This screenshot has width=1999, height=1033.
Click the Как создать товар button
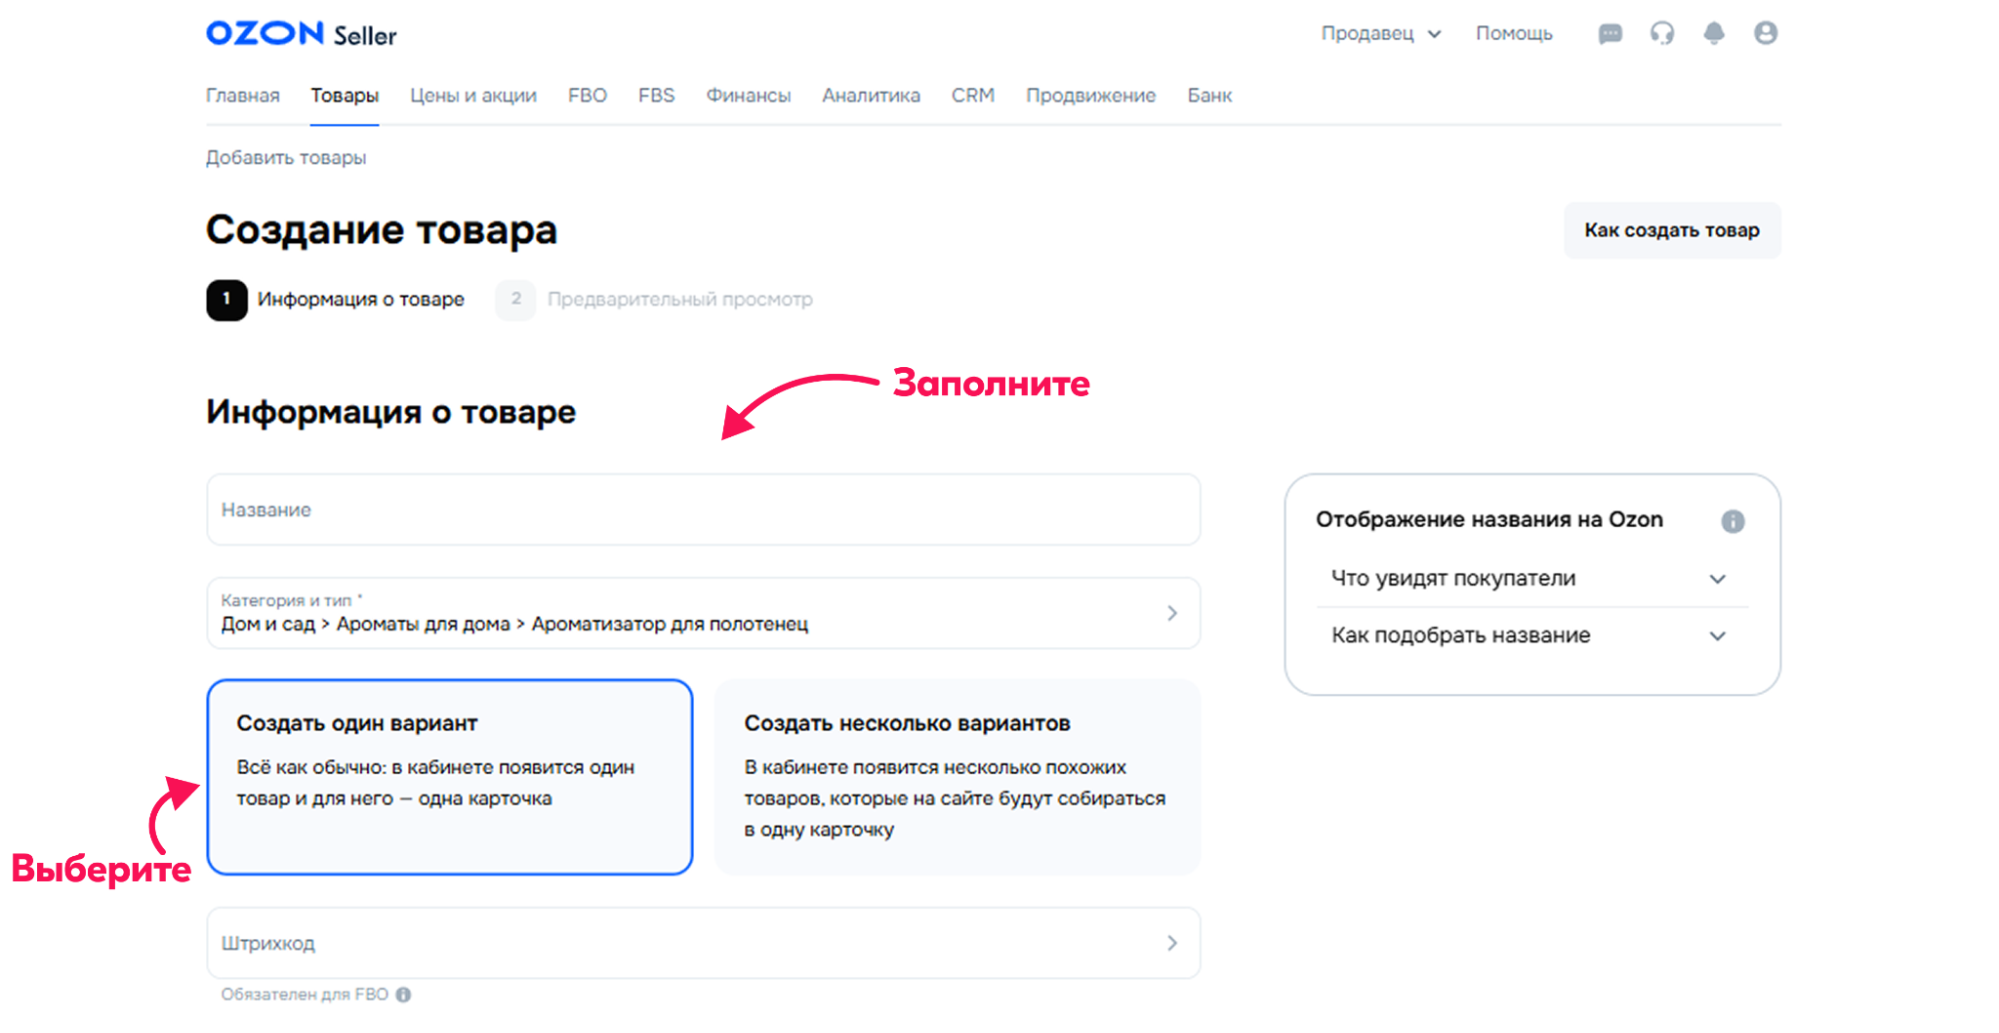point(1671,231)
